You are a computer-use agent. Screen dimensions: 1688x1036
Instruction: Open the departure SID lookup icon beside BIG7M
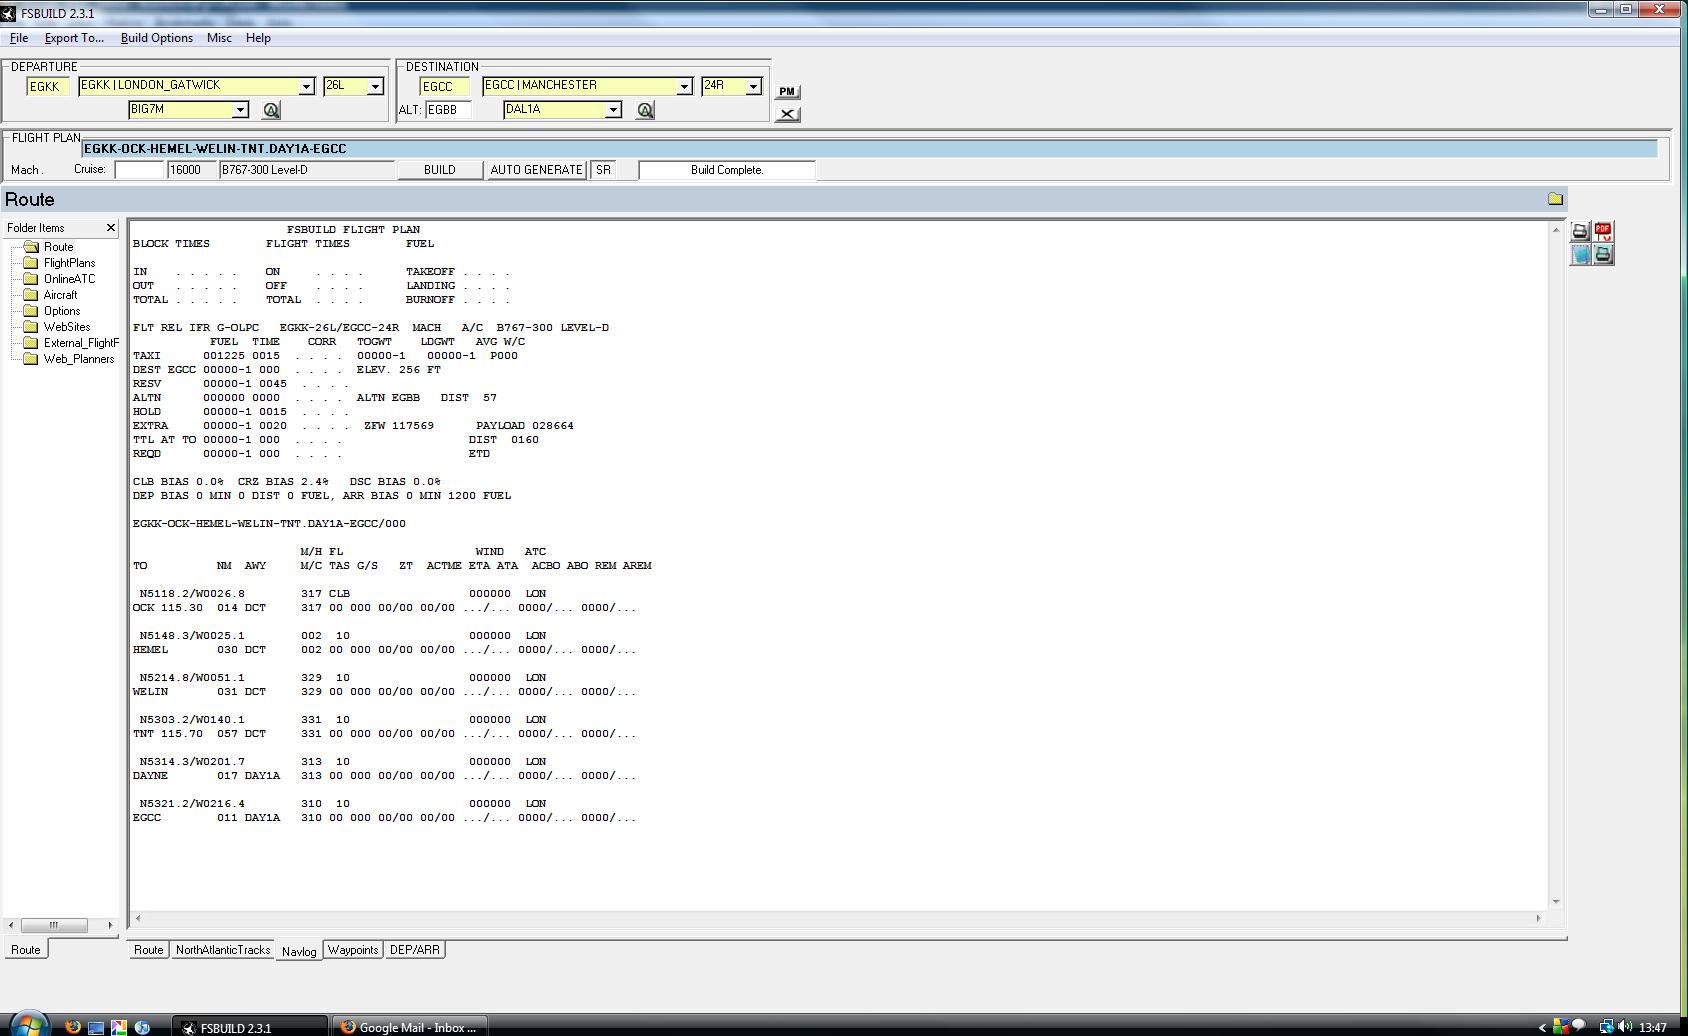point(271,110)
